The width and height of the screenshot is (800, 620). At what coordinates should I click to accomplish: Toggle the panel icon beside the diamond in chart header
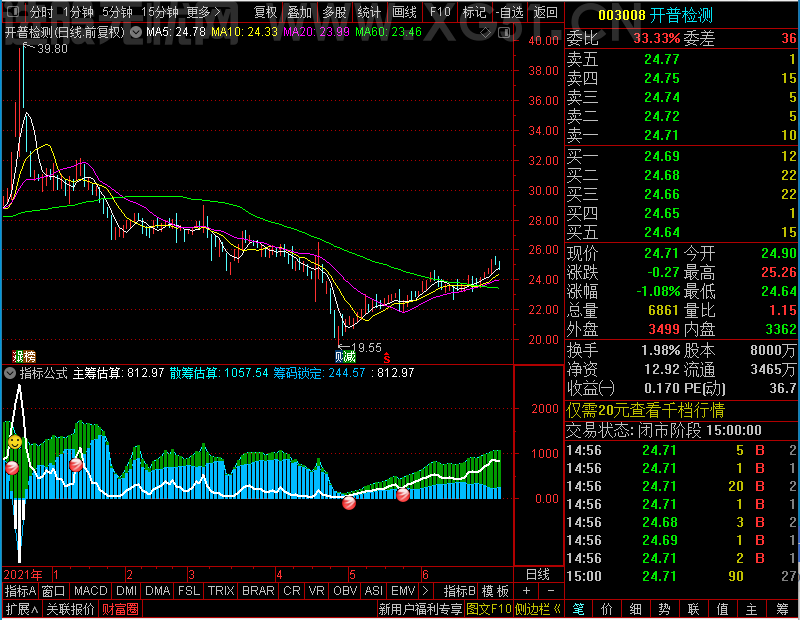pyautogui.click(x=504, y=33)
